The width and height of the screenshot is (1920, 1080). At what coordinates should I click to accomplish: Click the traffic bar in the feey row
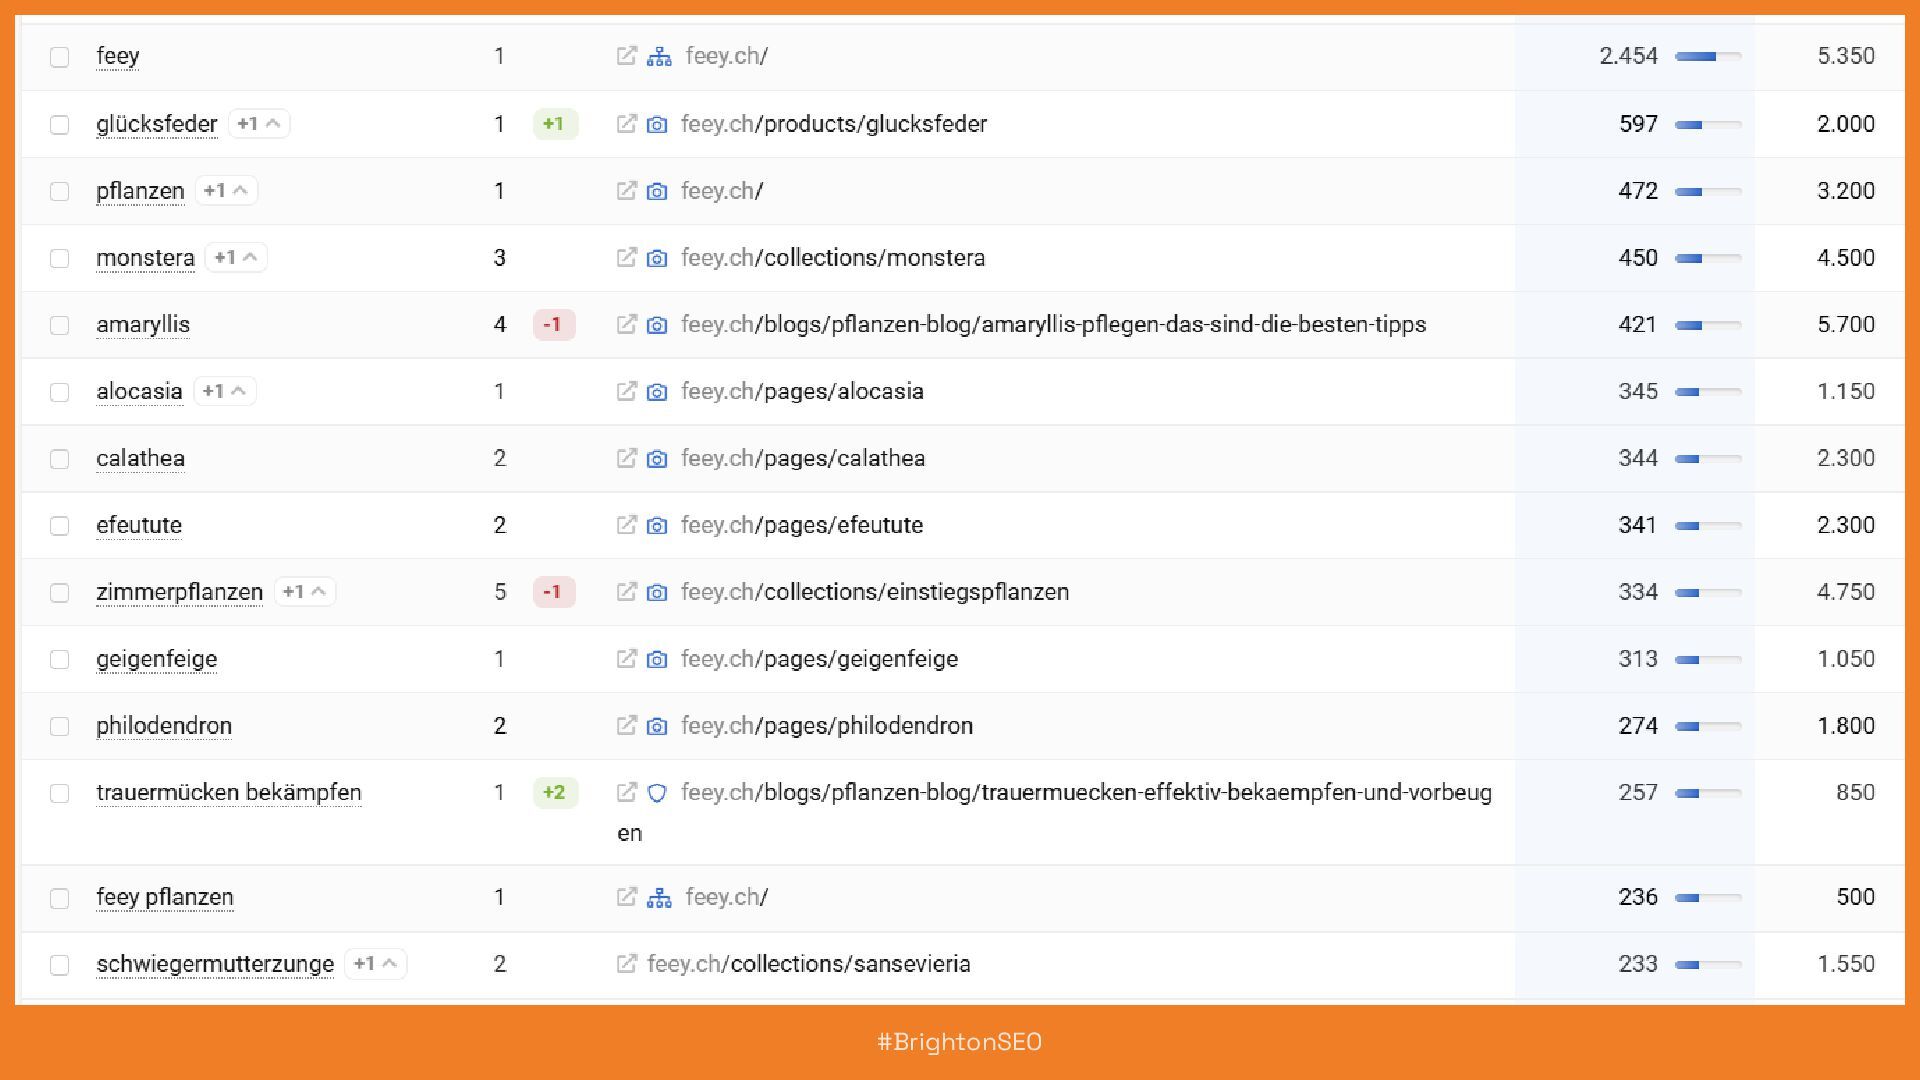click(1708, 57)
